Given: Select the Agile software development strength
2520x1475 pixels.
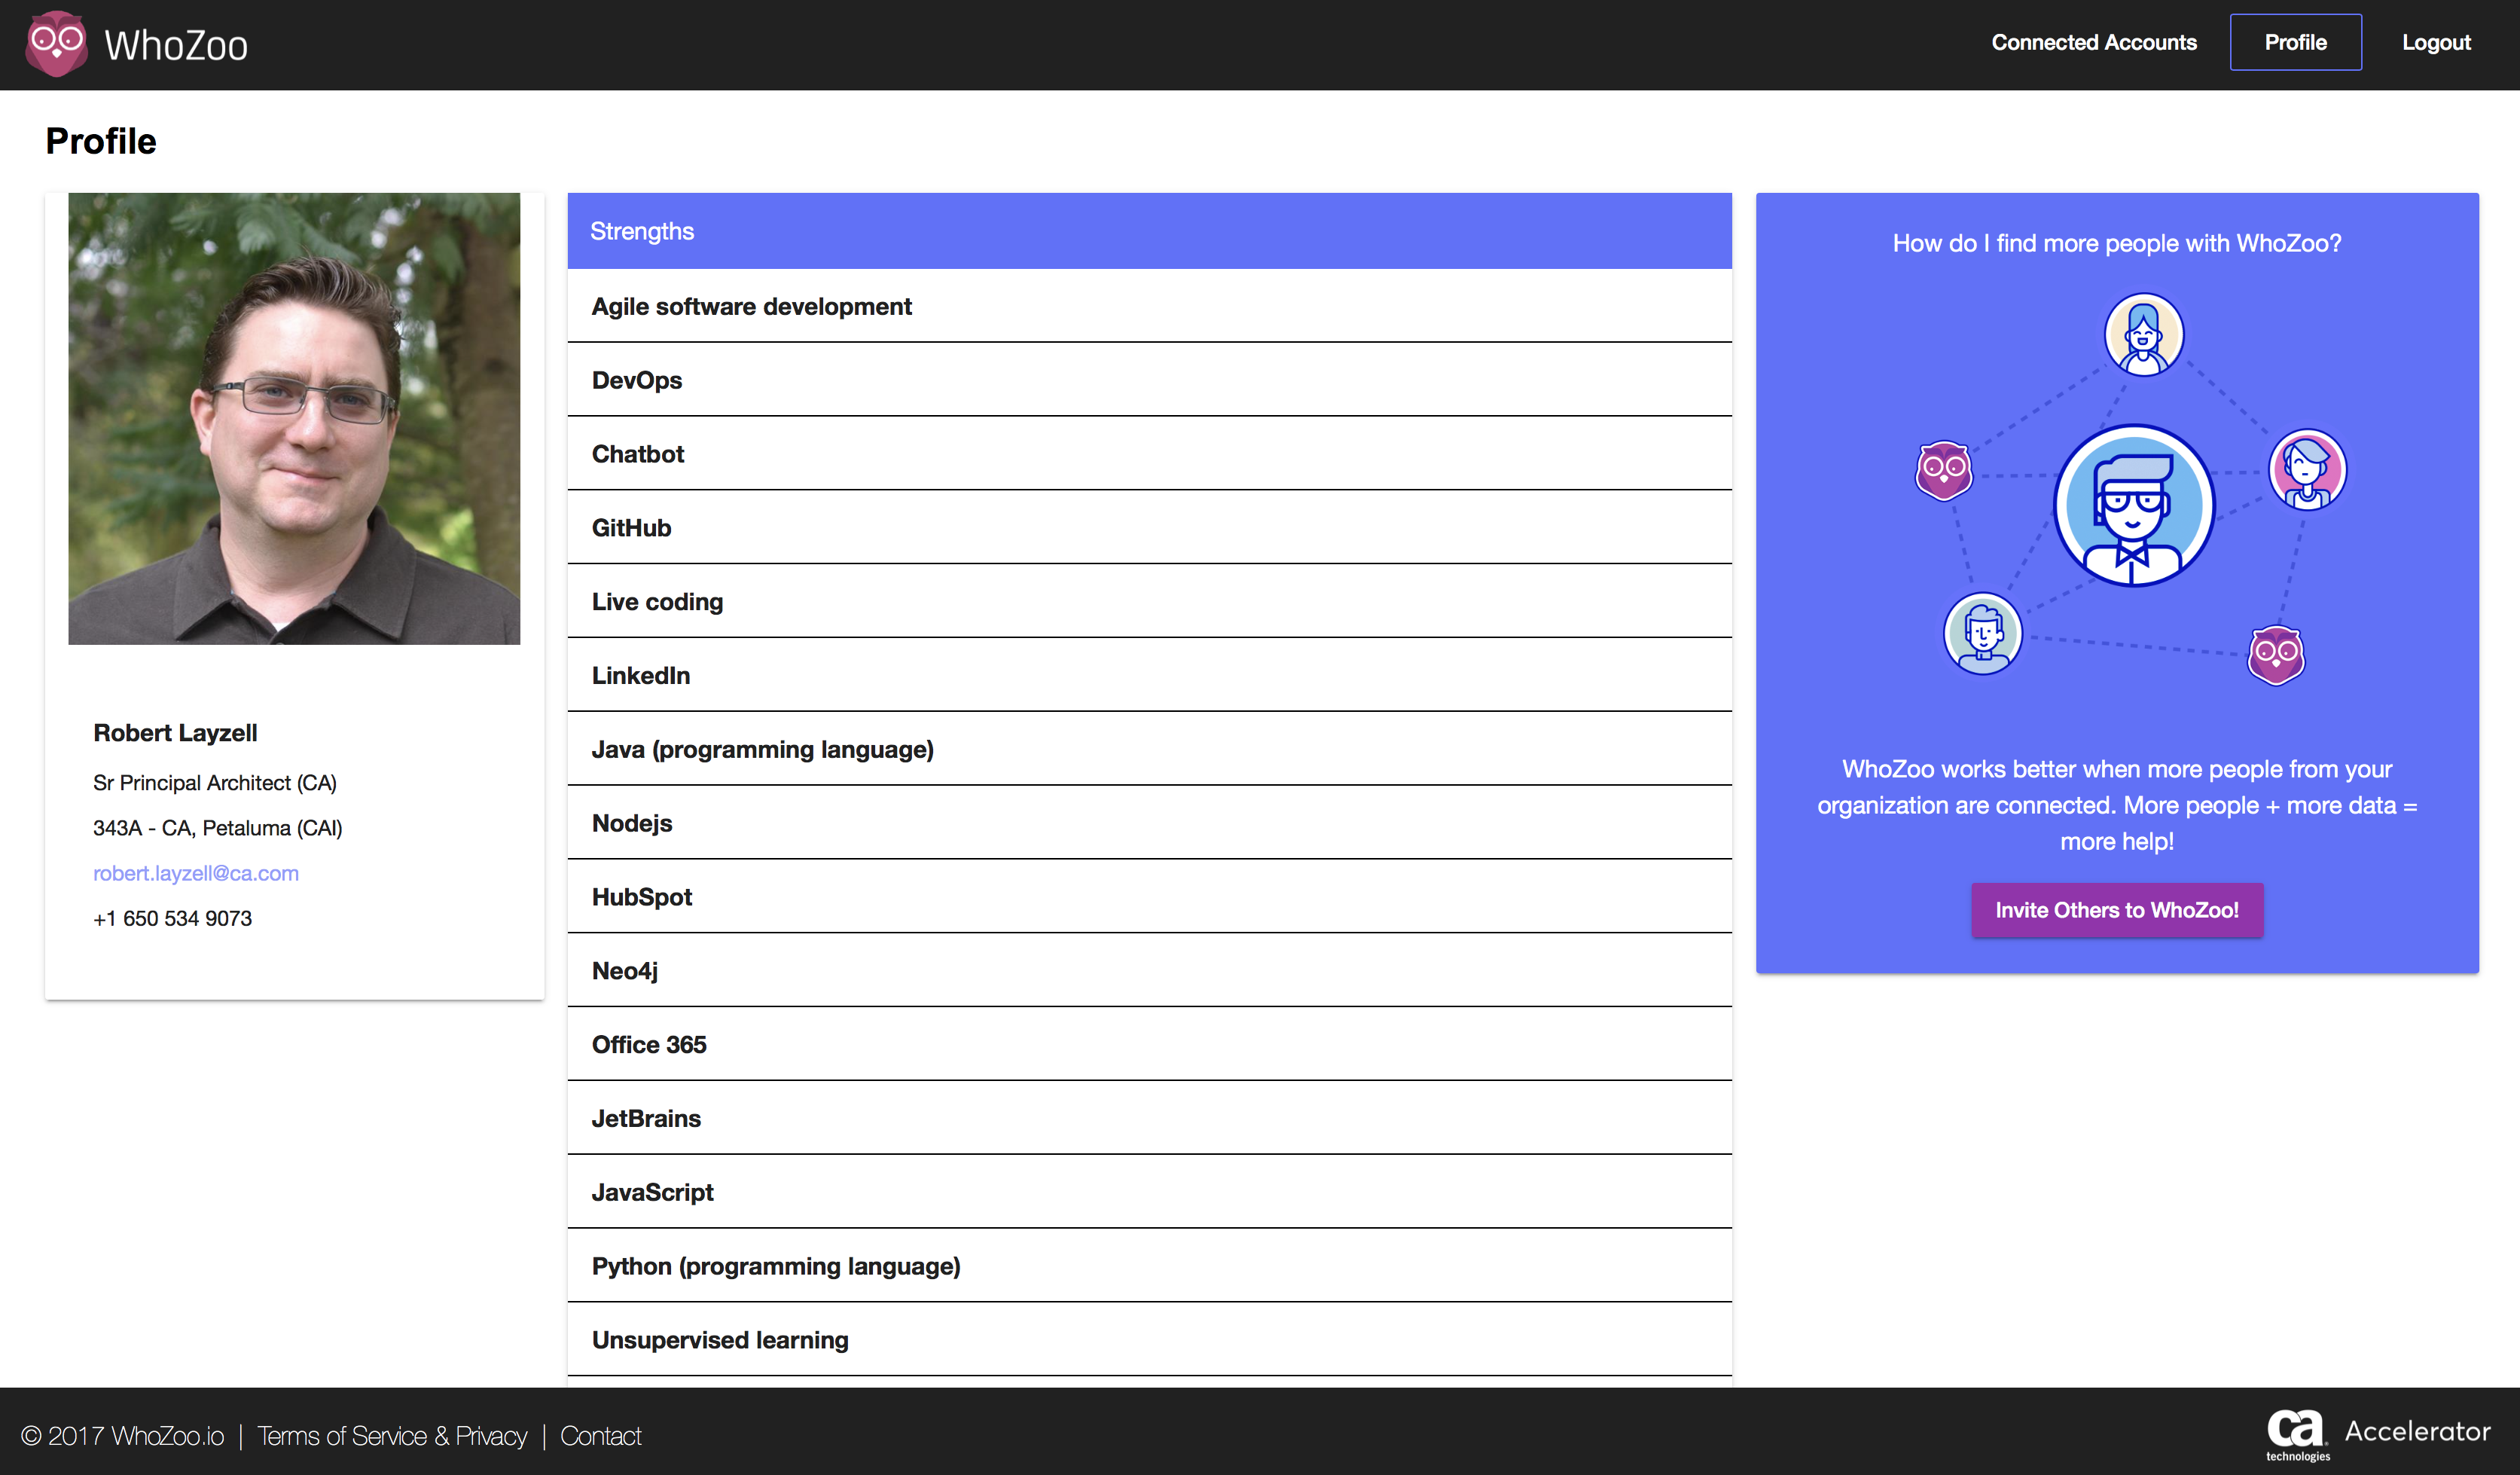Looking at the screenshot, I should (x=1149, y=306).
